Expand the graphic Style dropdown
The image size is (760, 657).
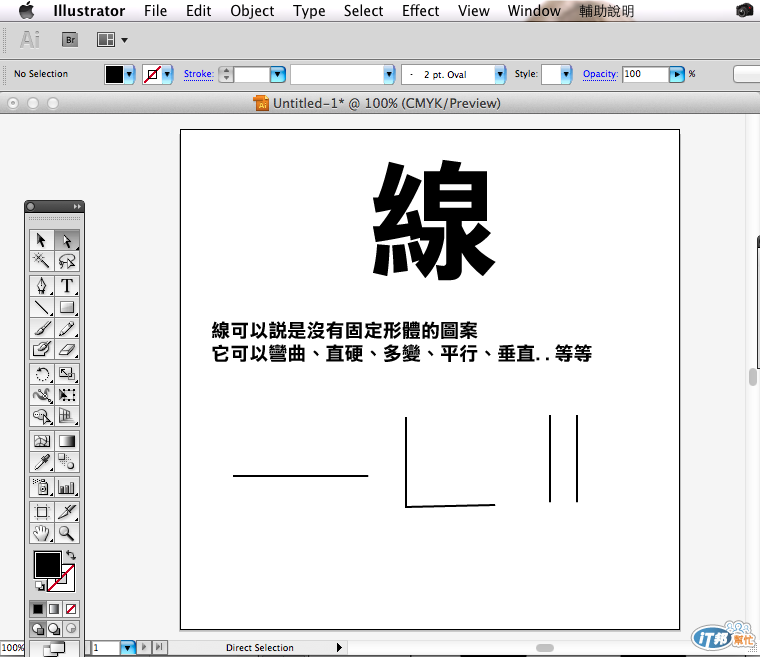[x=566, y=75]
